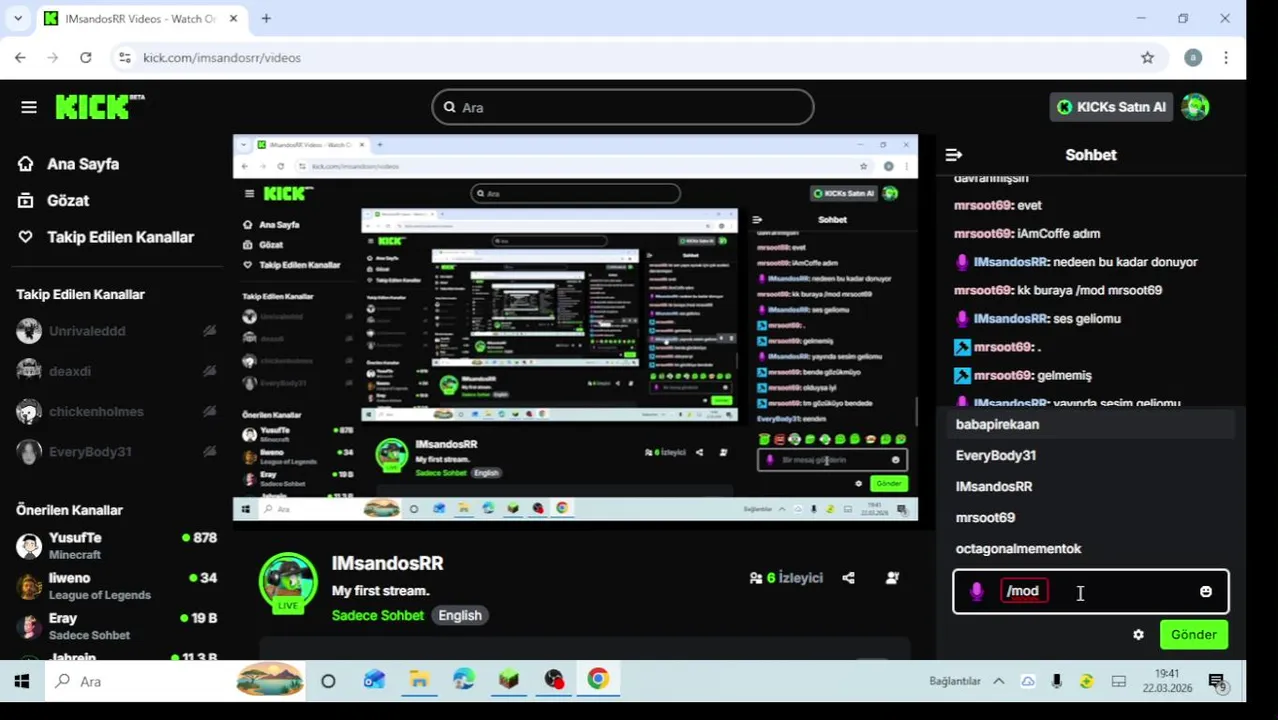
Task: Click the purple microphone badge in chat input
Action: [977, 591]
